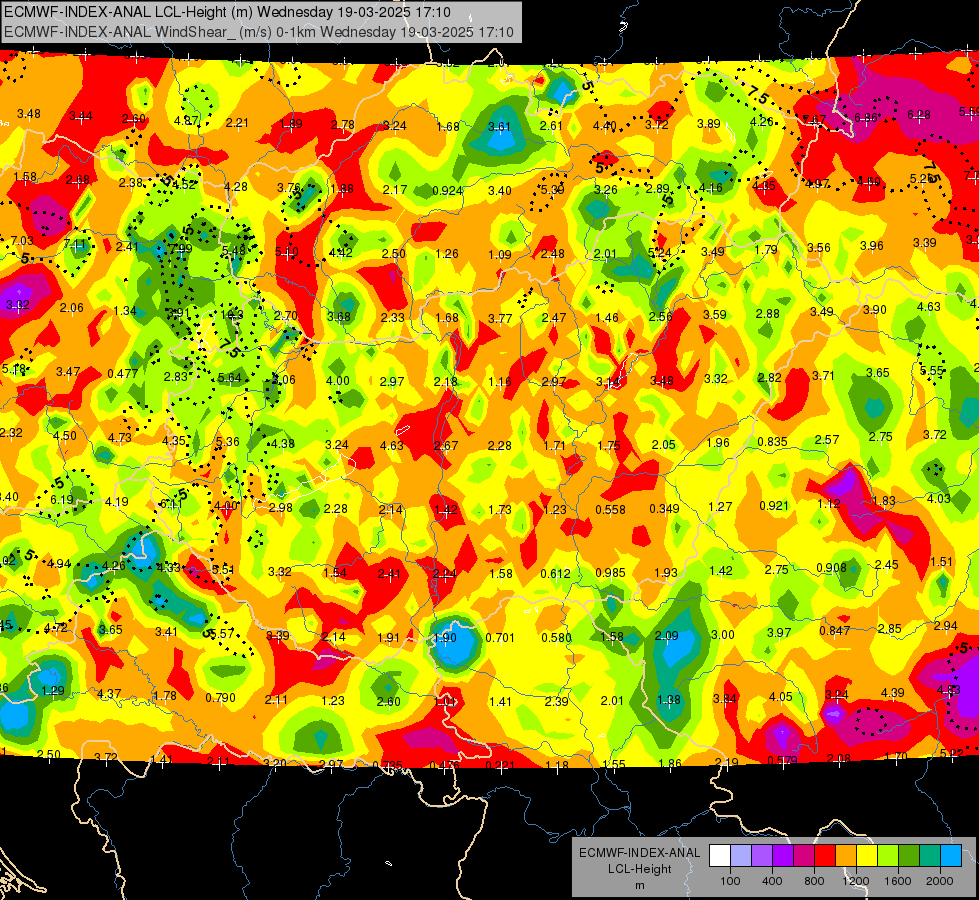
Task: Click the wind shear value 0.985
Action: (x=610, y=573)
